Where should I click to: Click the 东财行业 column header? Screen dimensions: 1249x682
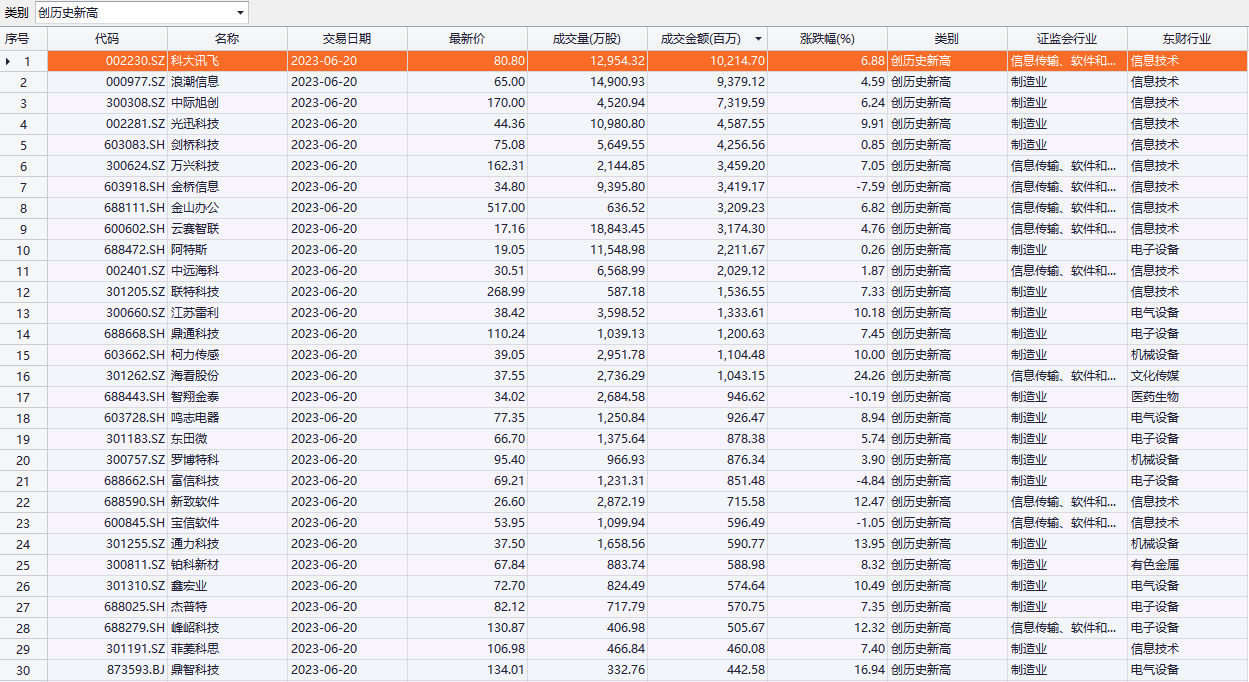click(x=1187, y=39)
